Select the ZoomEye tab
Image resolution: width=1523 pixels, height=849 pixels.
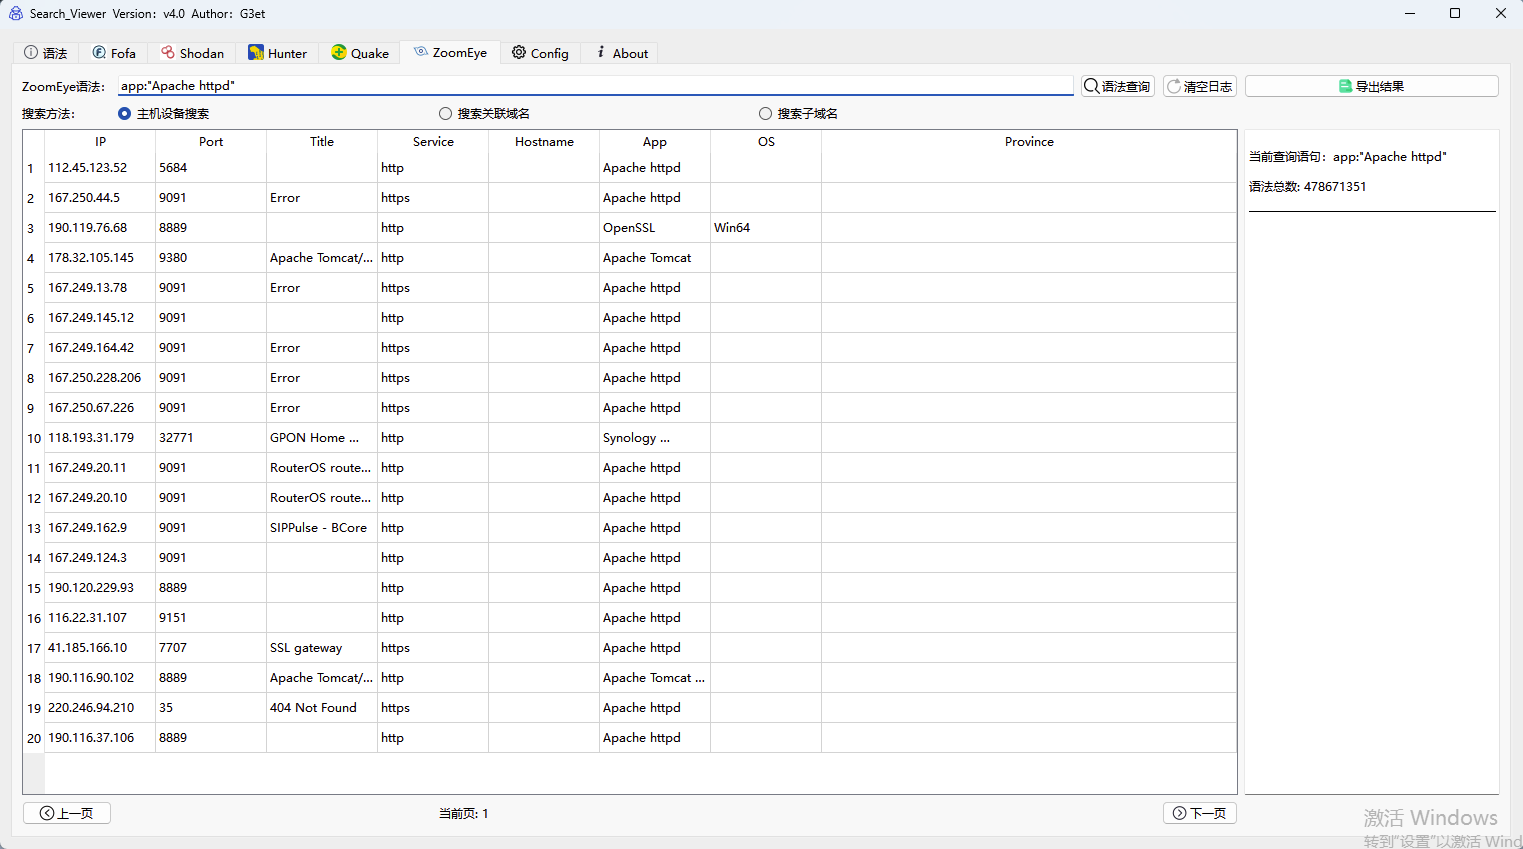click(x=450, y=52)
